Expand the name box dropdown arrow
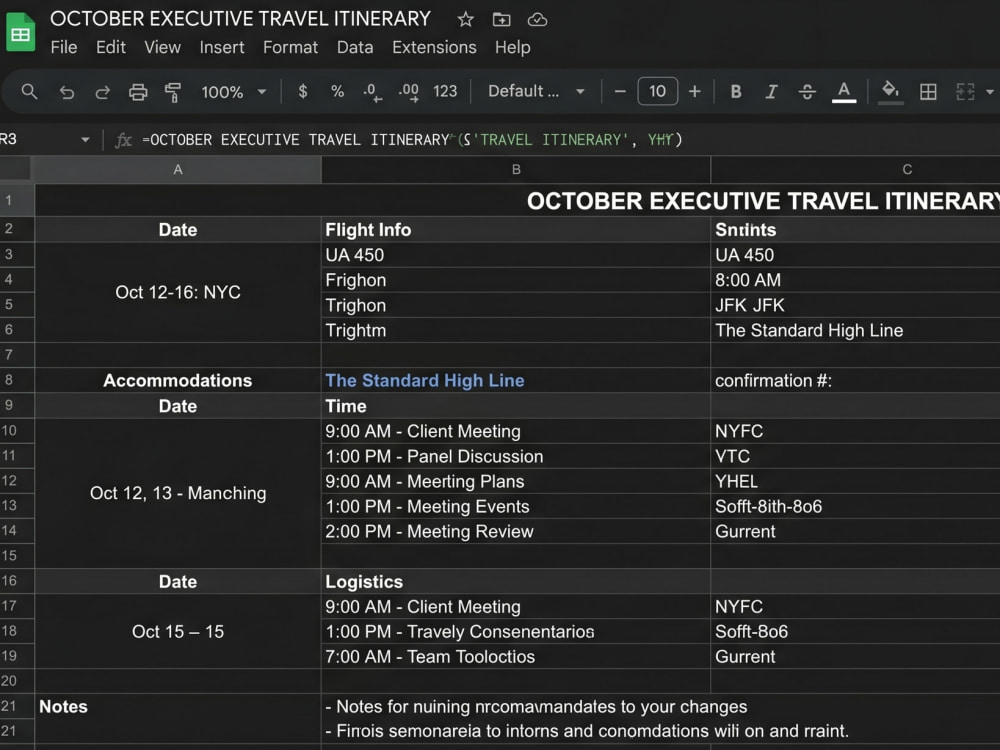Viewport: 1000px width, 750px height. click(x=85, y=140)
